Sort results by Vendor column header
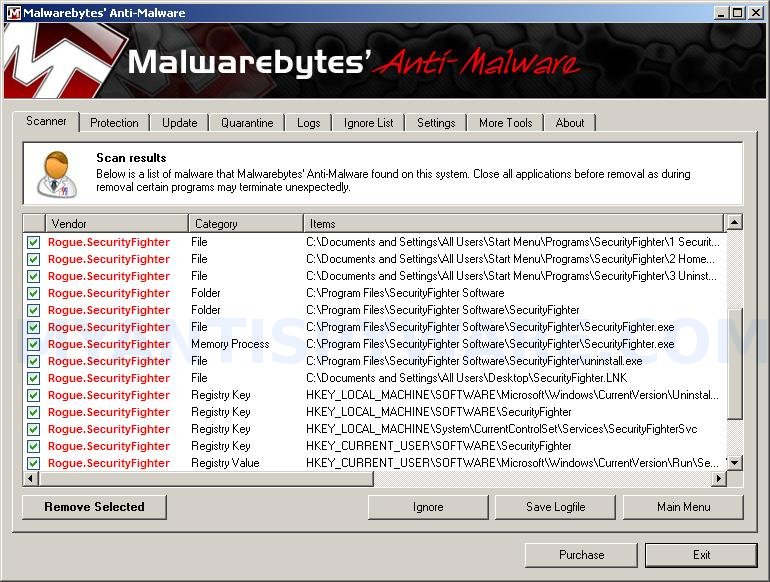Viewport: 770px width, 582px height. pyautogui.click(x=116, y=224)
